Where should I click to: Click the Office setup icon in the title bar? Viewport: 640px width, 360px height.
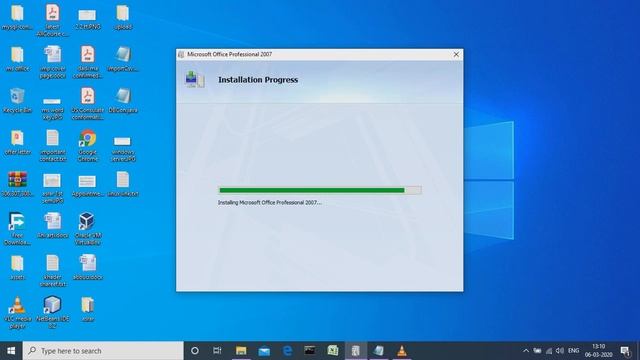coord(181,54)
